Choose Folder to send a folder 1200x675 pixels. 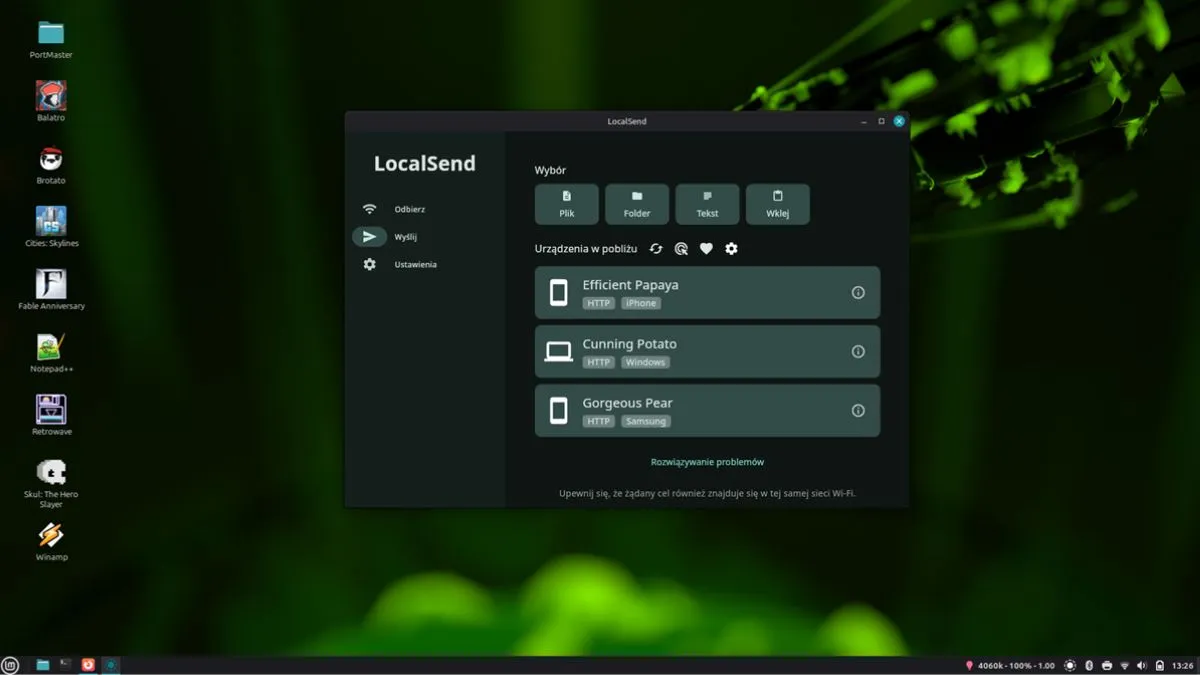(x=637, y=204)
